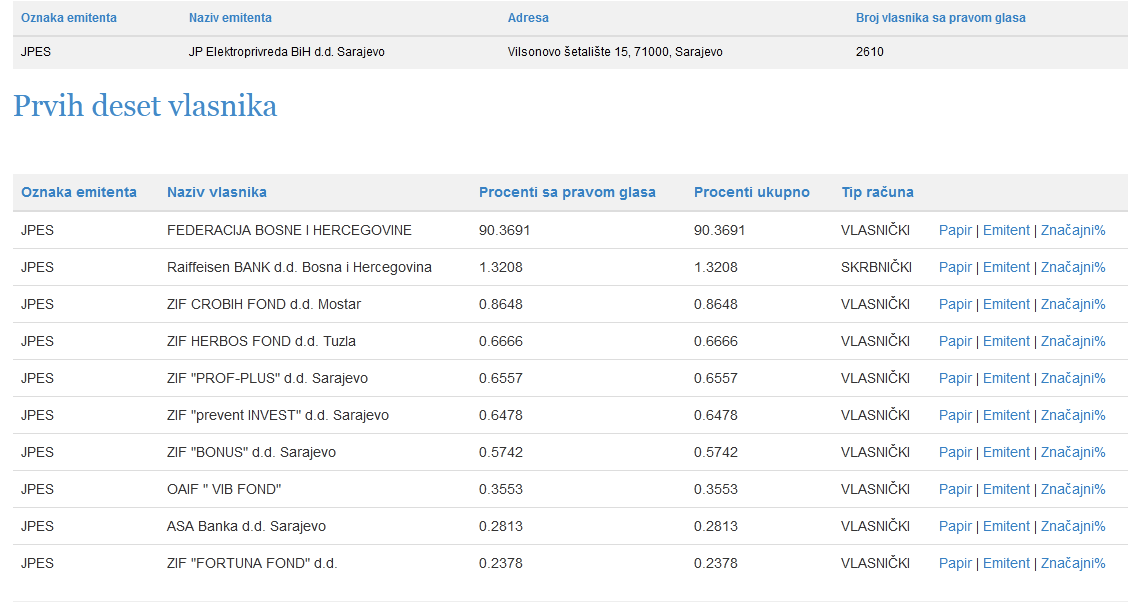1128x614 pixels.
Task: Select Papir link in ZIF BONUS row
Action: 955,452
